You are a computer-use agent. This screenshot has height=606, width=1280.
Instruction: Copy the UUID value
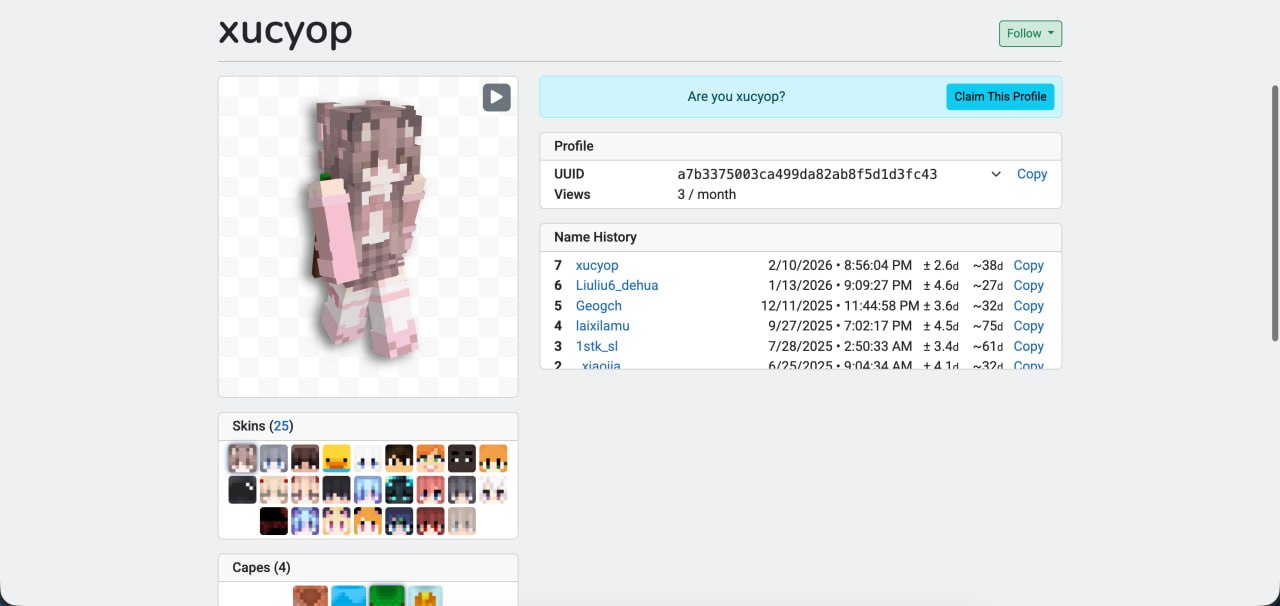pos(1031,174)
